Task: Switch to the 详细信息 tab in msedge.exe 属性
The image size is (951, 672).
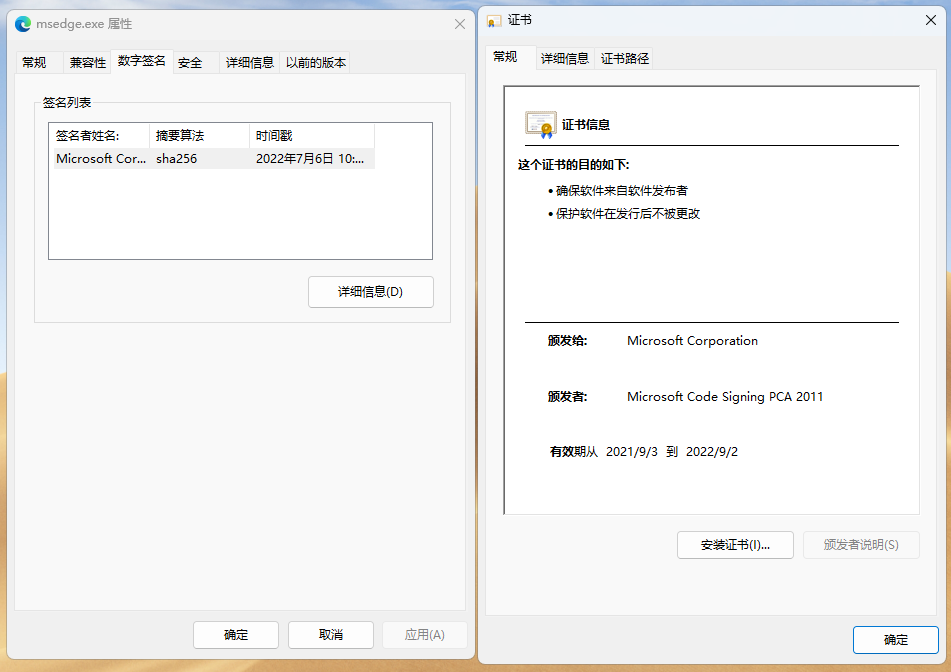Action: click(x=248, y=62)
